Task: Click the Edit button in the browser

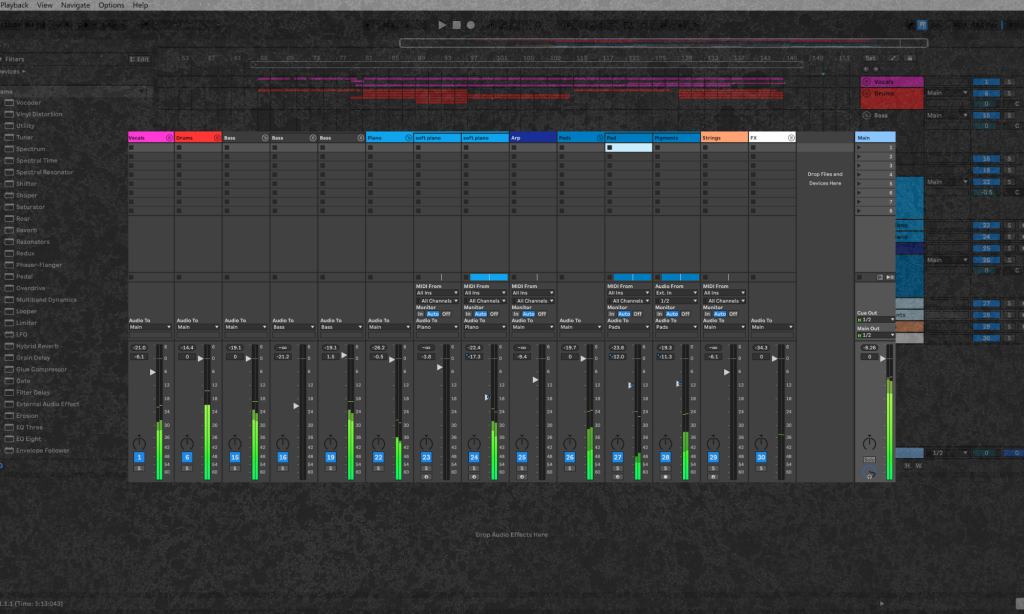Action: (141, 59)
